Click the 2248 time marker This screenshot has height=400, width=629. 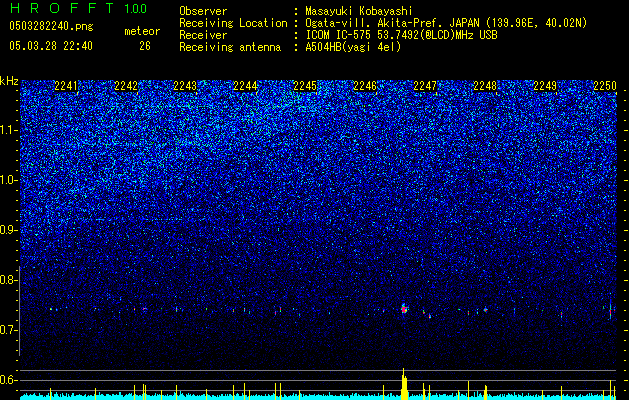[x=485, y=86]
